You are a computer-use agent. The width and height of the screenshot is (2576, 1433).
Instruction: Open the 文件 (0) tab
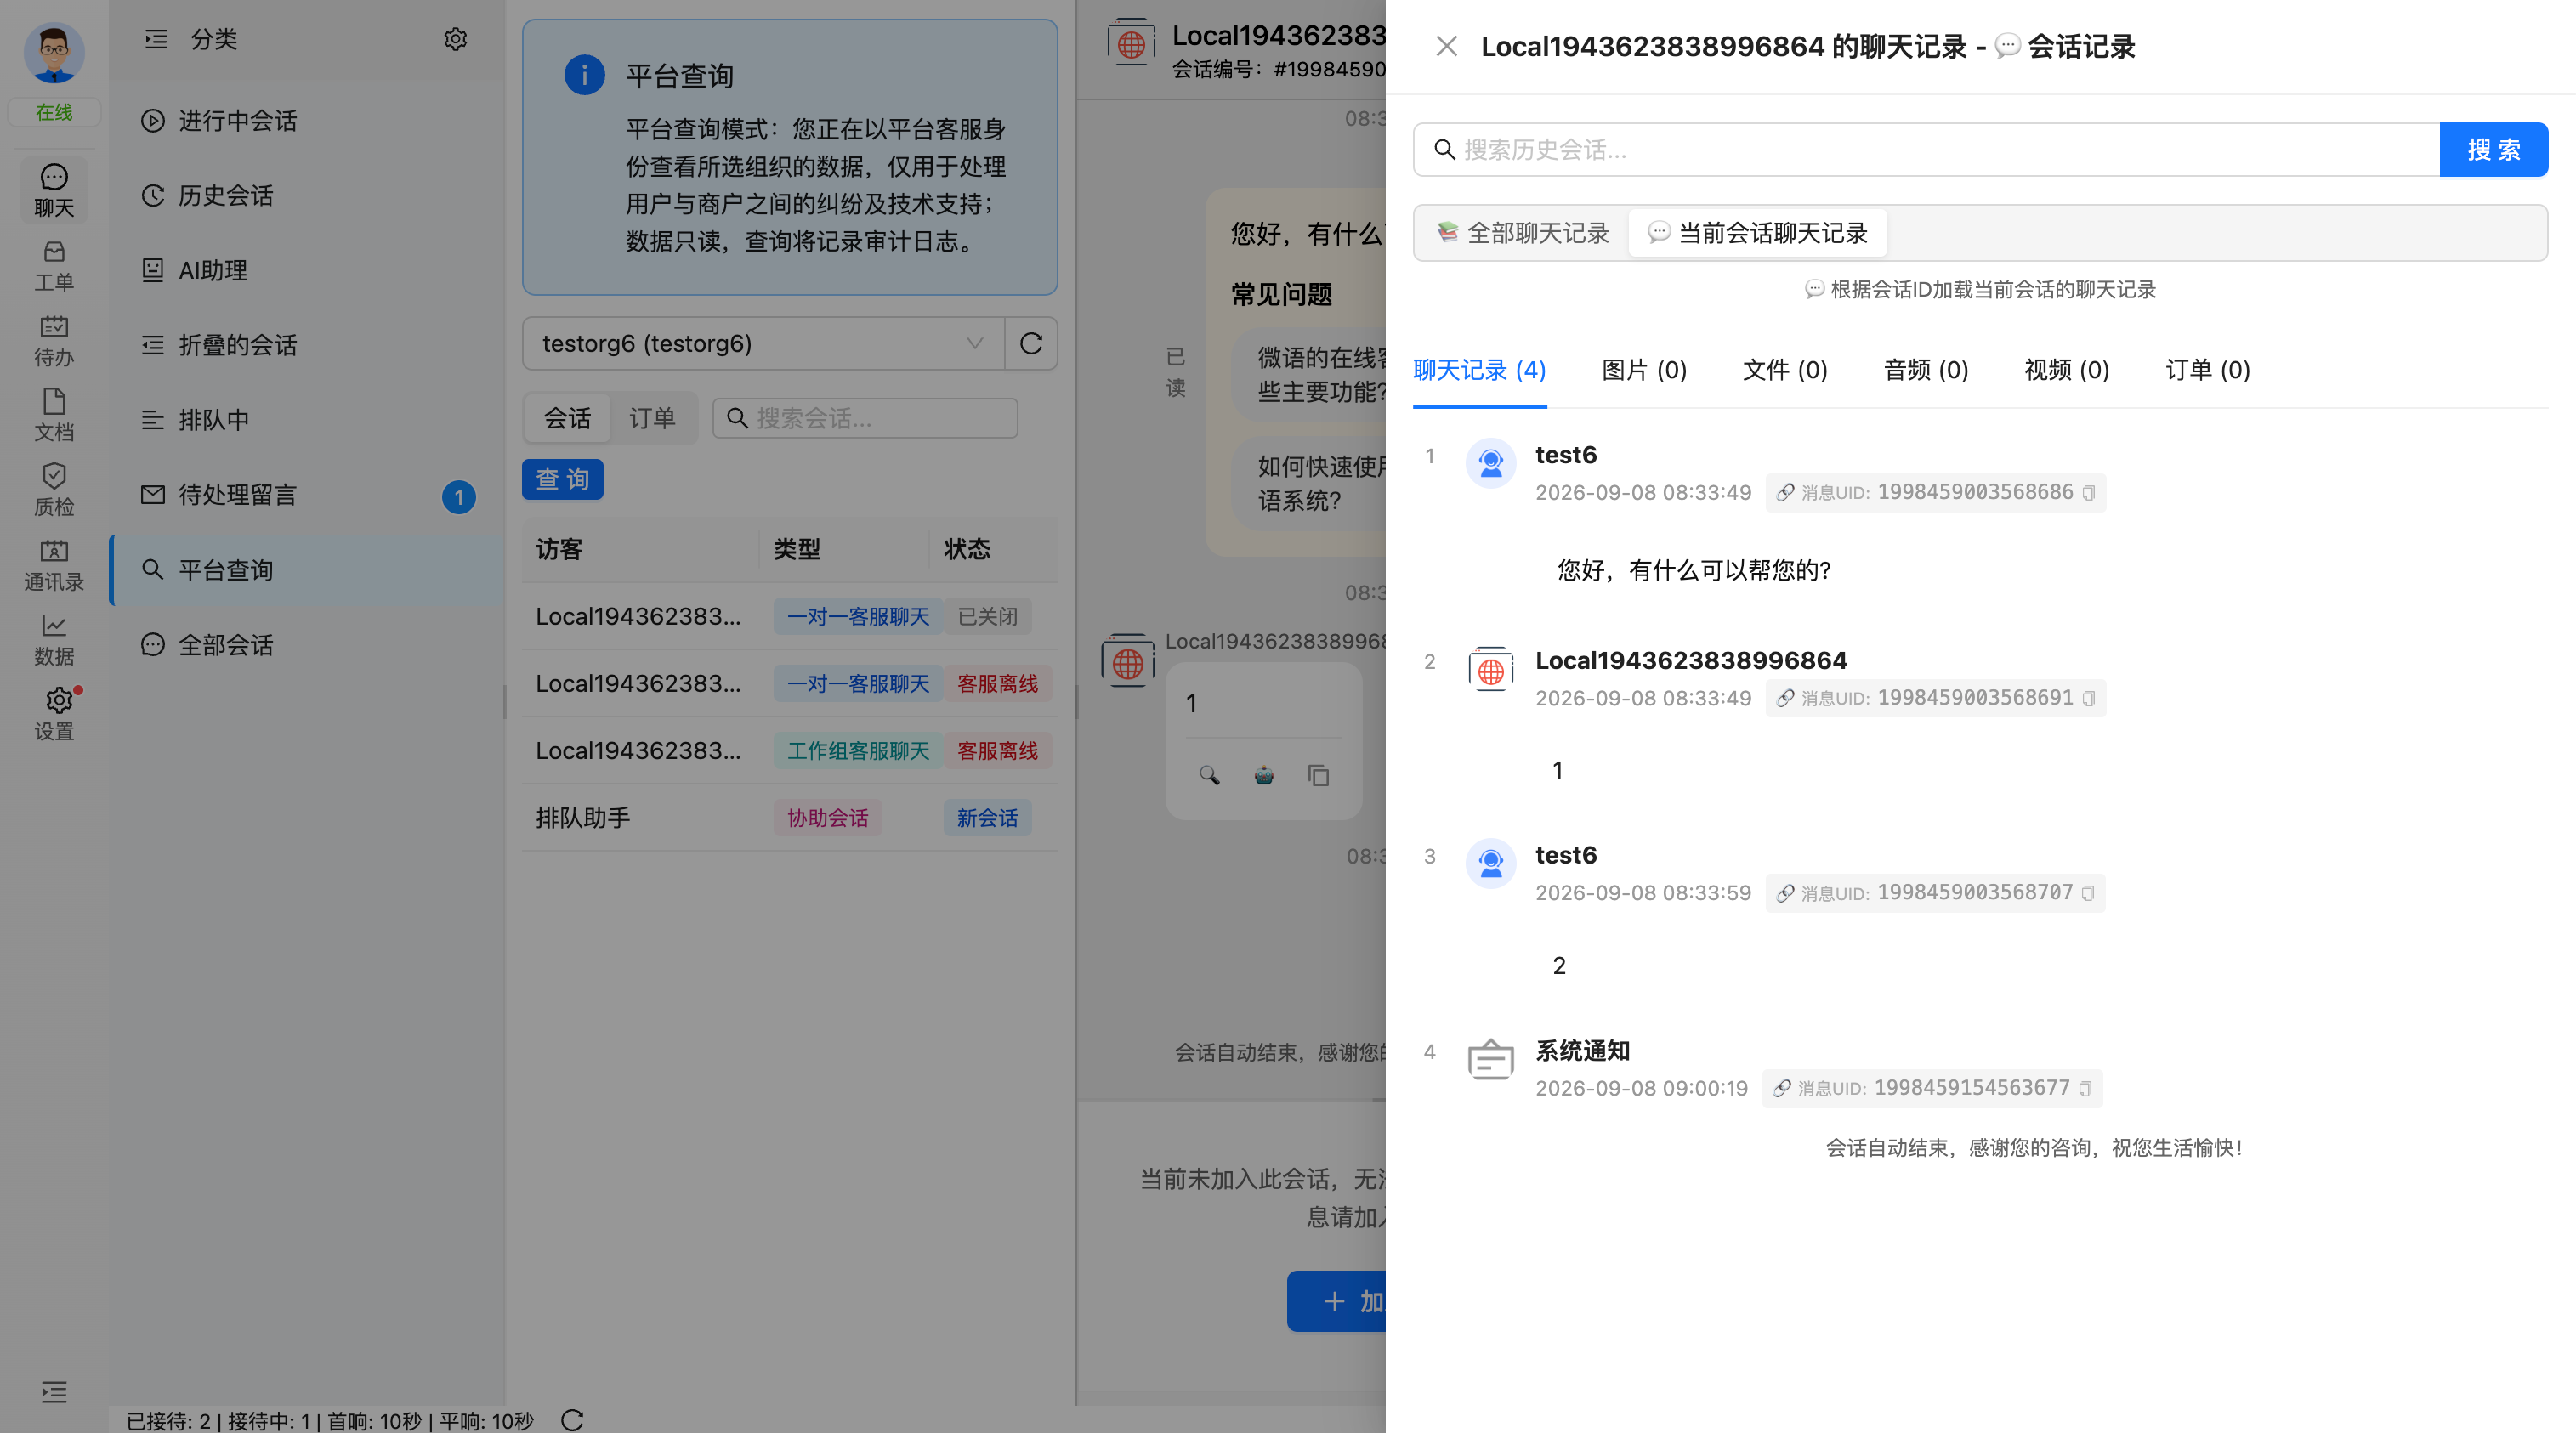click(x=1785, y=370)
